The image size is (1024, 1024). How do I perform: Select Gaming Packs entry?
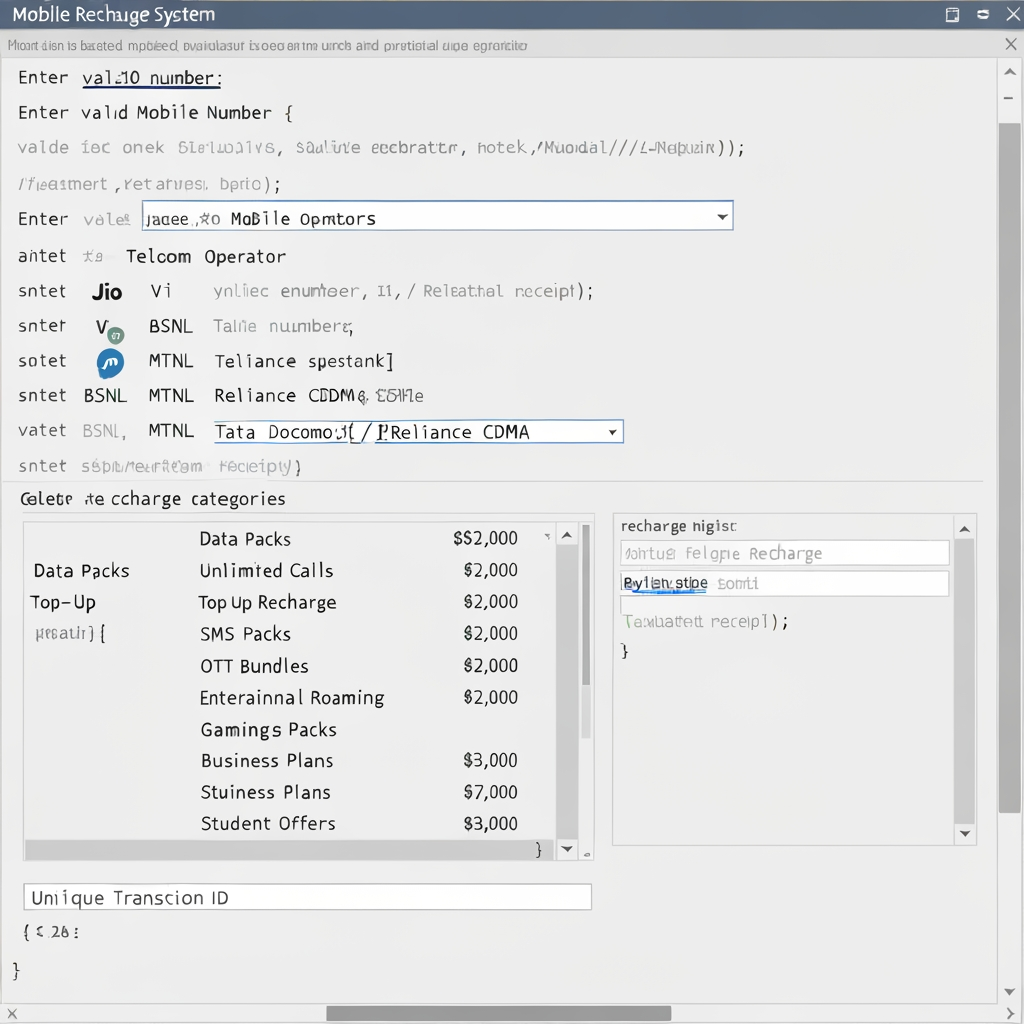coord(268,729)
